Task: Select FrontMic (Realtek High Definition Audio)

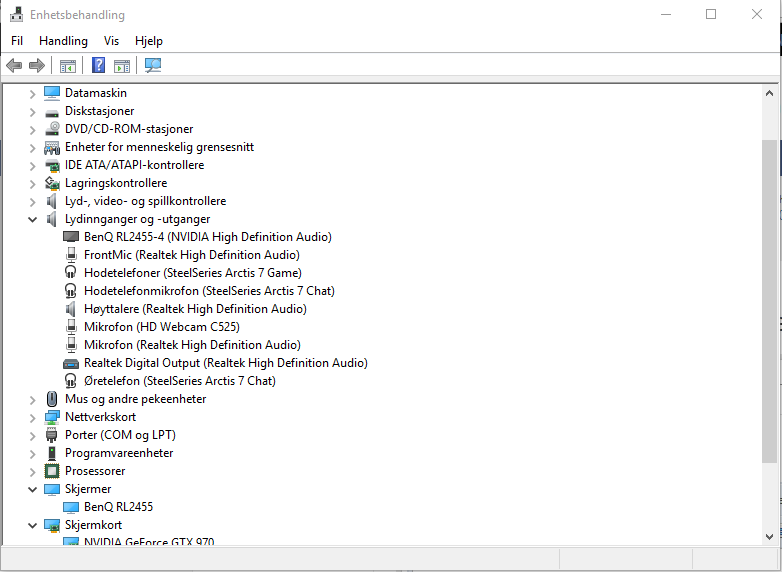Action: pos(192,255)
